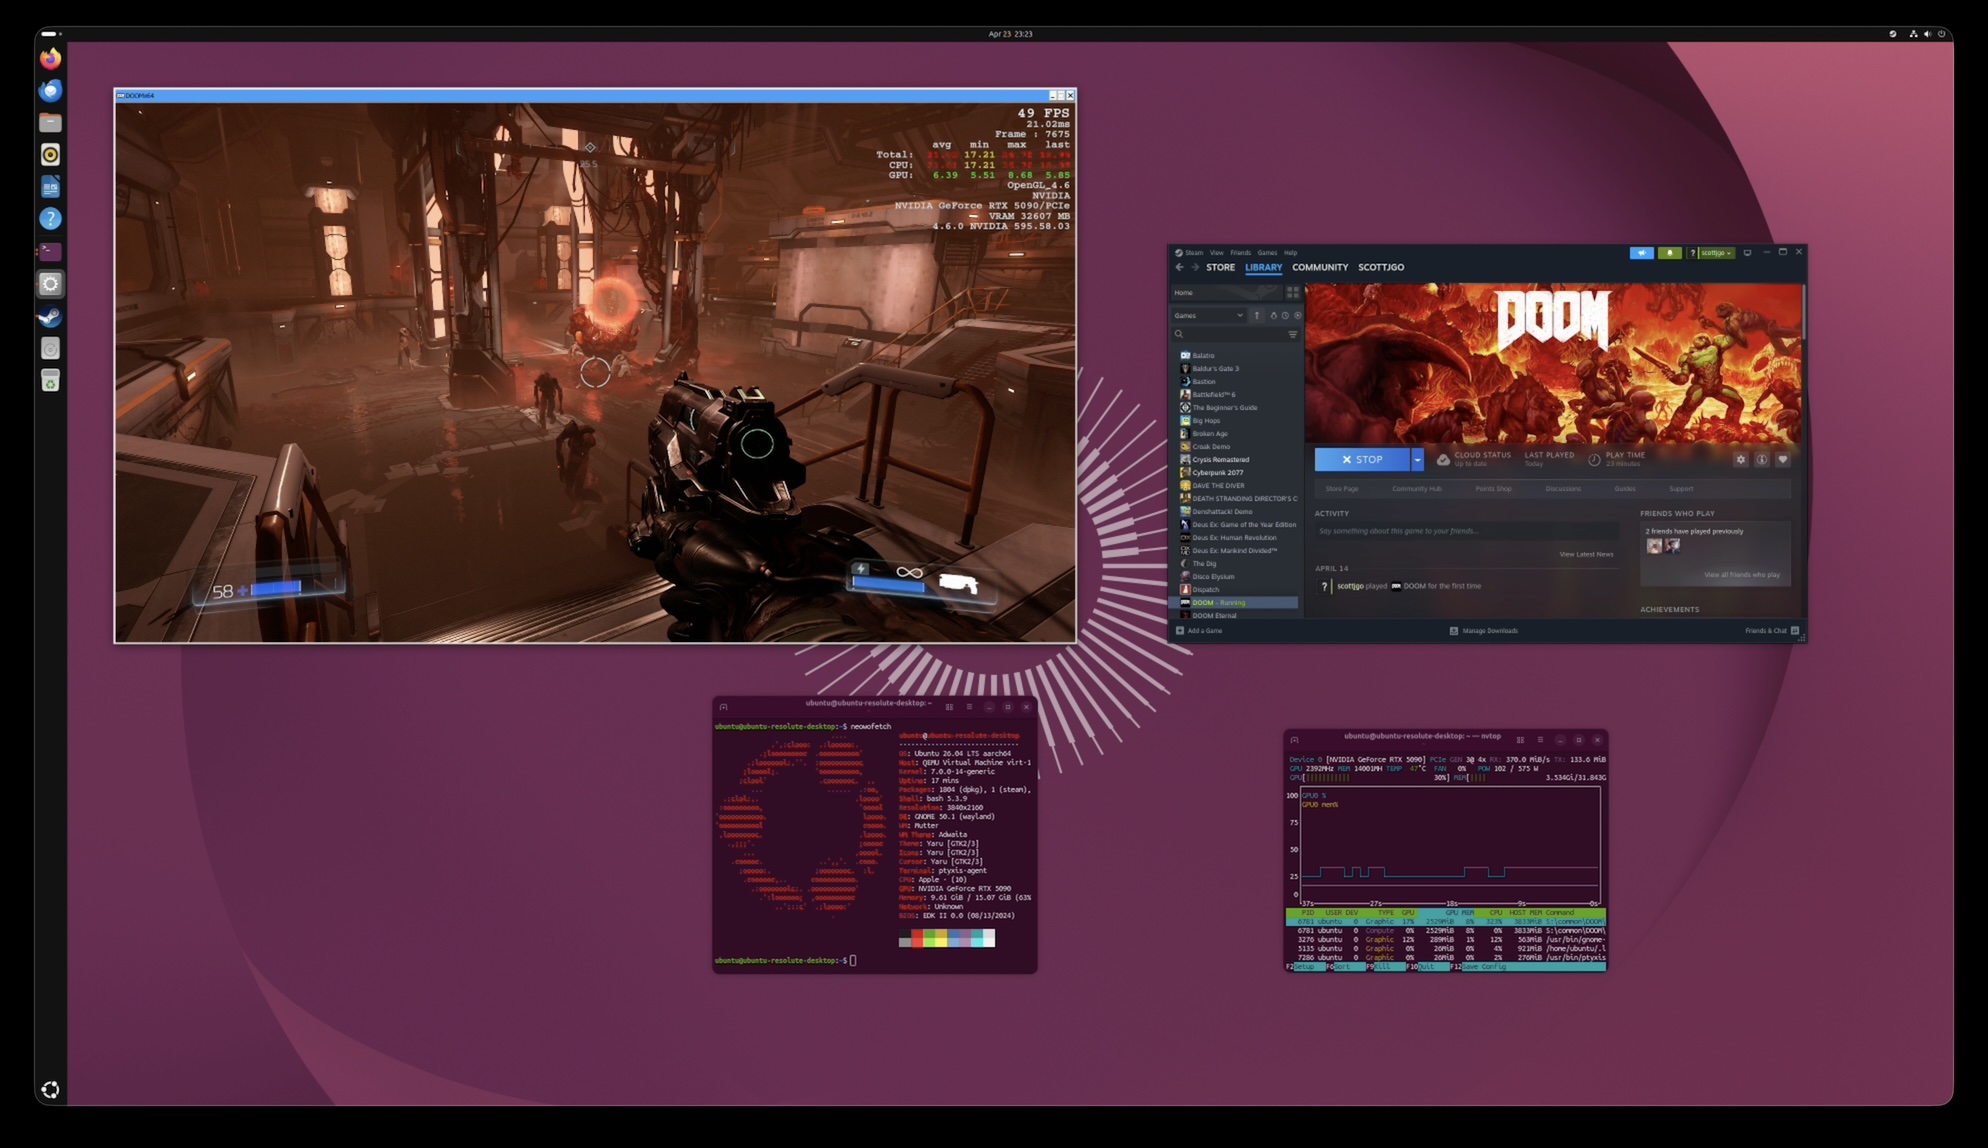Screen dimensions: 1988x1148
Task: Launch Thunderbird from the dock
Action: tap(50, 90)
